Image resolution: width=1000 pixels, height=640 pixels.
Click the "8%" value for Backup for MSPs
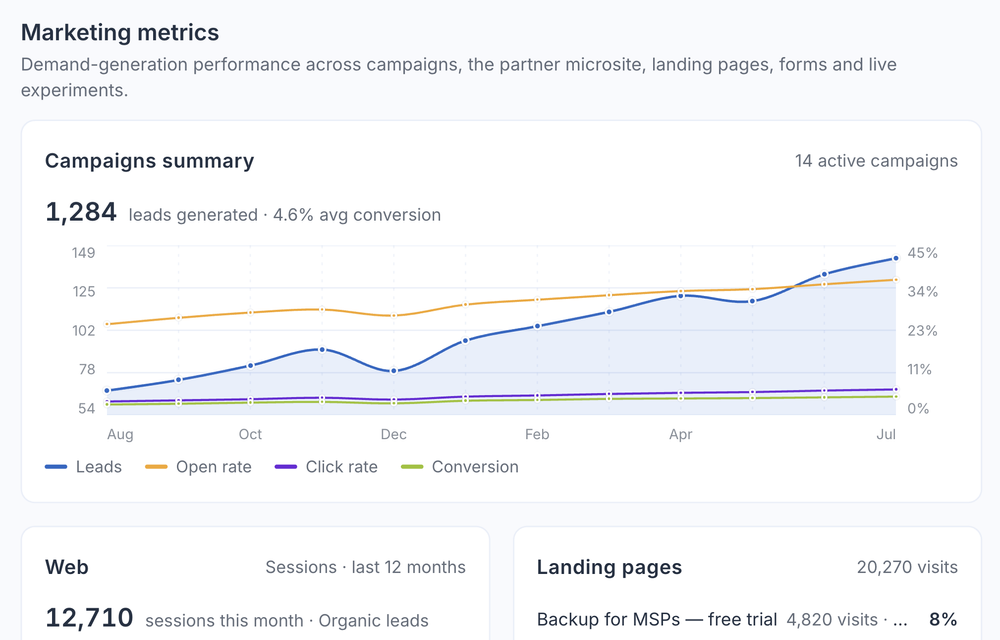pos(943,620)
